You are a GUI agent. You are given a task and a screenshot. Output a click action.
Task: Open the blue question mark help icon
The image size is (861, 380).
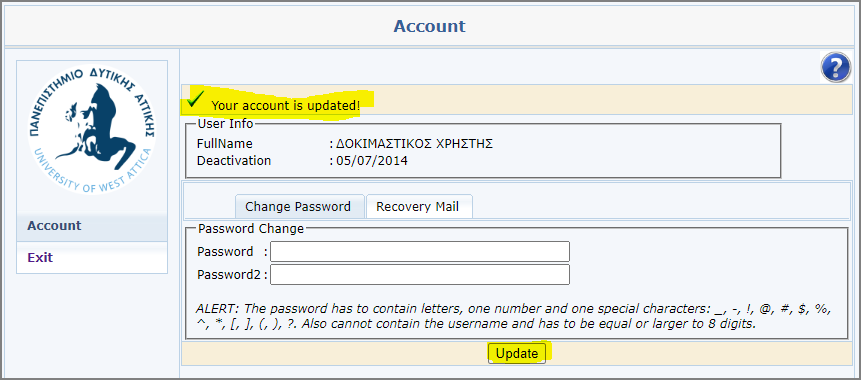836,68
